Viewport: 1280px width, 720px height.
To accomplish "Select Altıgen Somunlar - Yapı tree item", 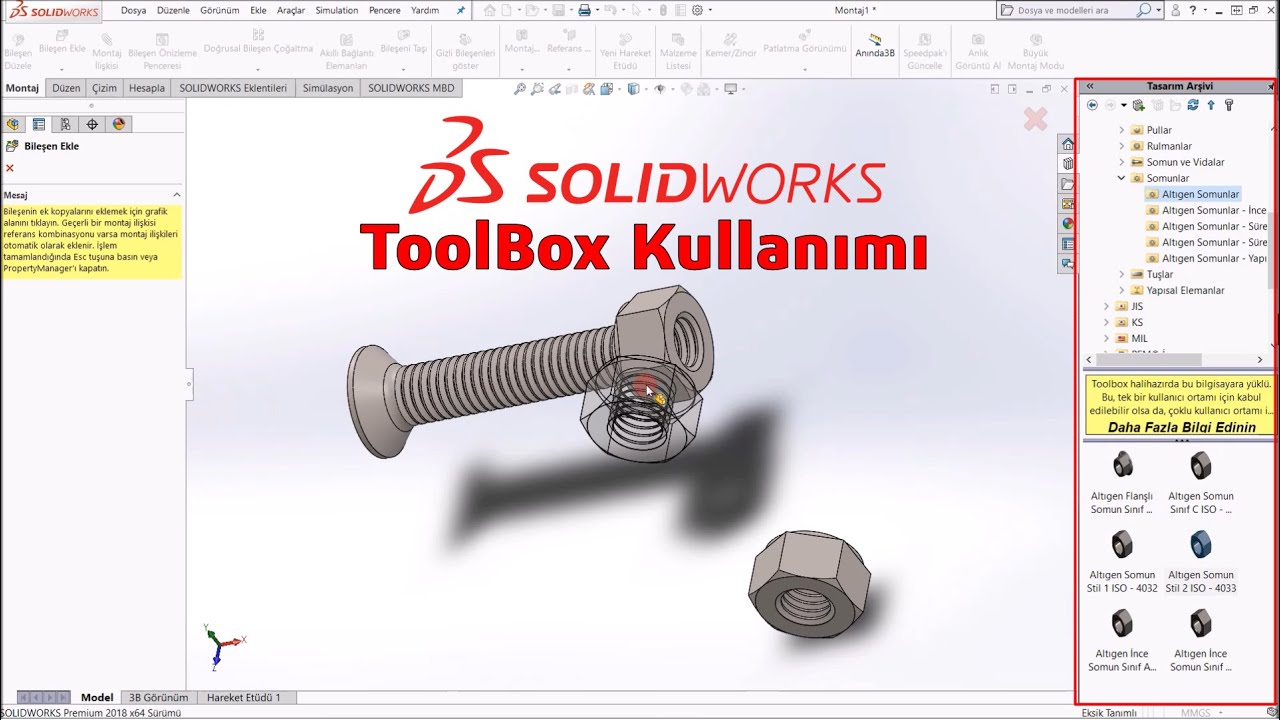I will 1207,258.
